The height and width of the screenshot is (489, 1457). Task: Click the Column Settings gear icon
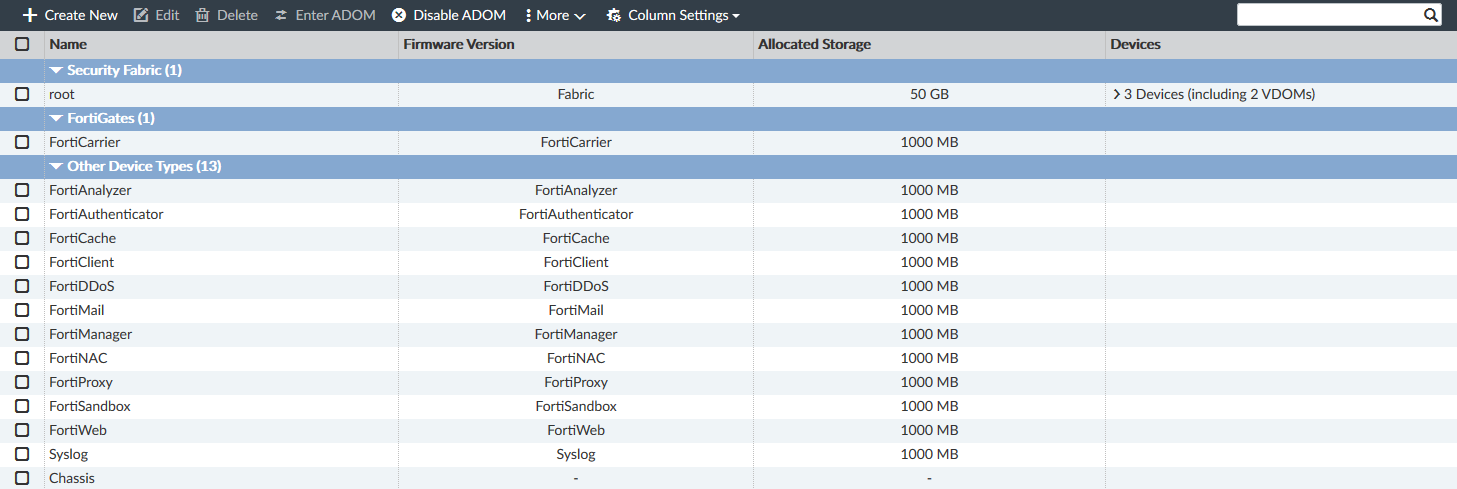(613, 15)
